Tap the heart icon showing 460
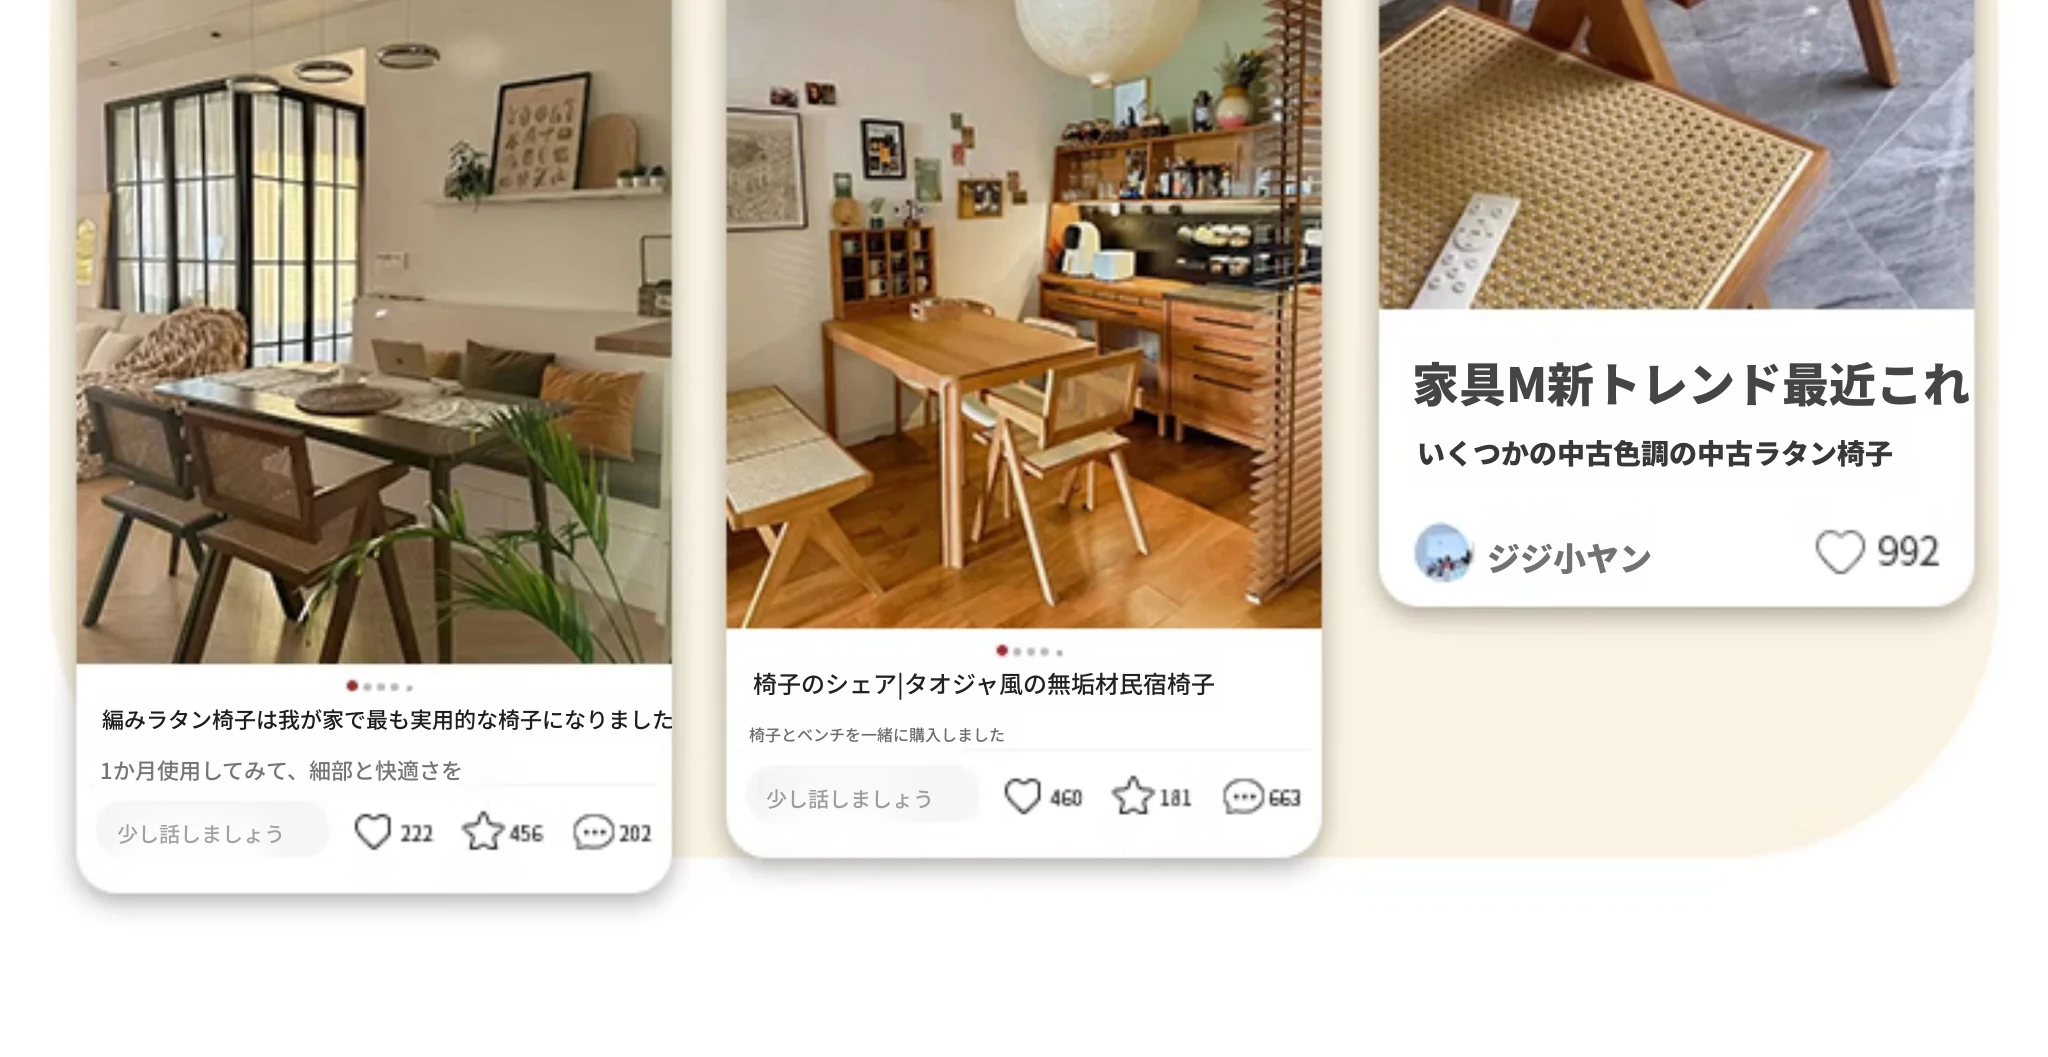Image resolution: width=2048 pixels, height=1057 pixels. pos(1022,797)
